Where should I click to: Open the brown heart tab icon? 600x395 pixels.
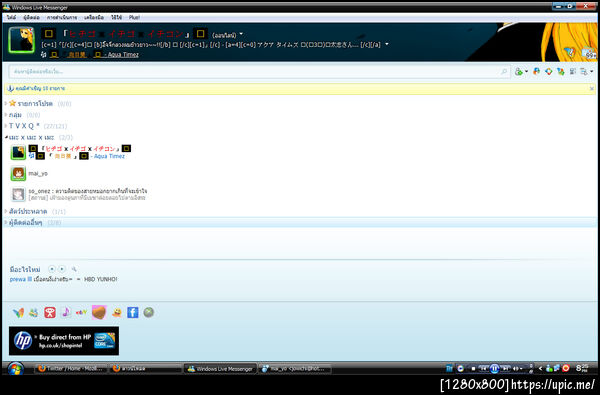(99, 312)
